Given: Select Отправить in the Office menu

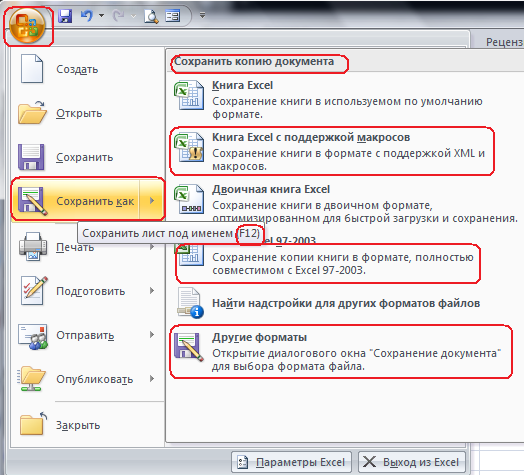Looking at the screenshot, I should click(85, 335).
